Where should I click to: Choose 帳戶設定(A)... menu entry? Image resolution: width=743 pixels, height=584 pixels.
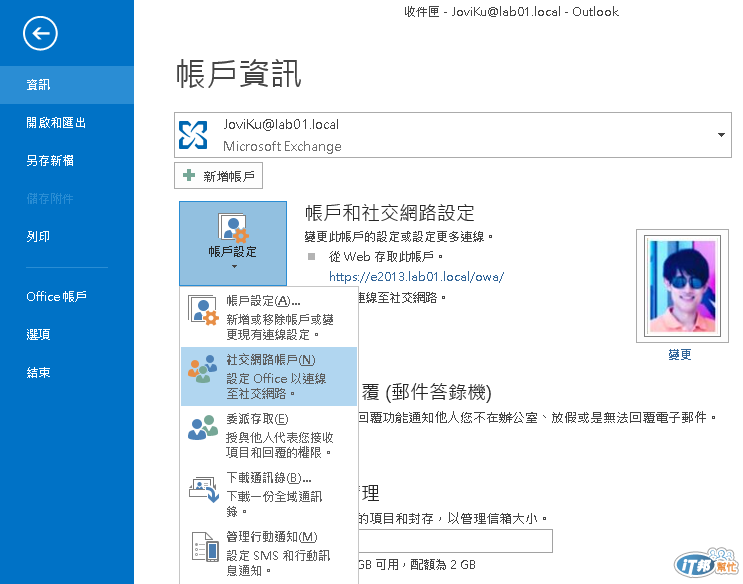click(x=269, y=317)
